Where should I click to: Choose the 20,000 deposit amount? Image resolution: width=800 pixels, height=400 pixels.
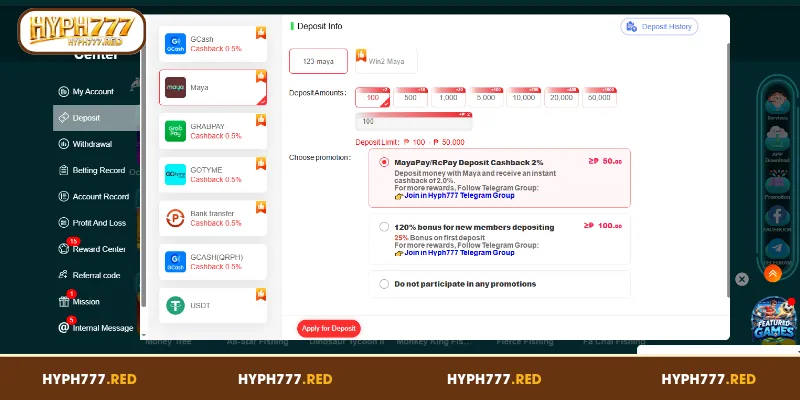[561, 97]
